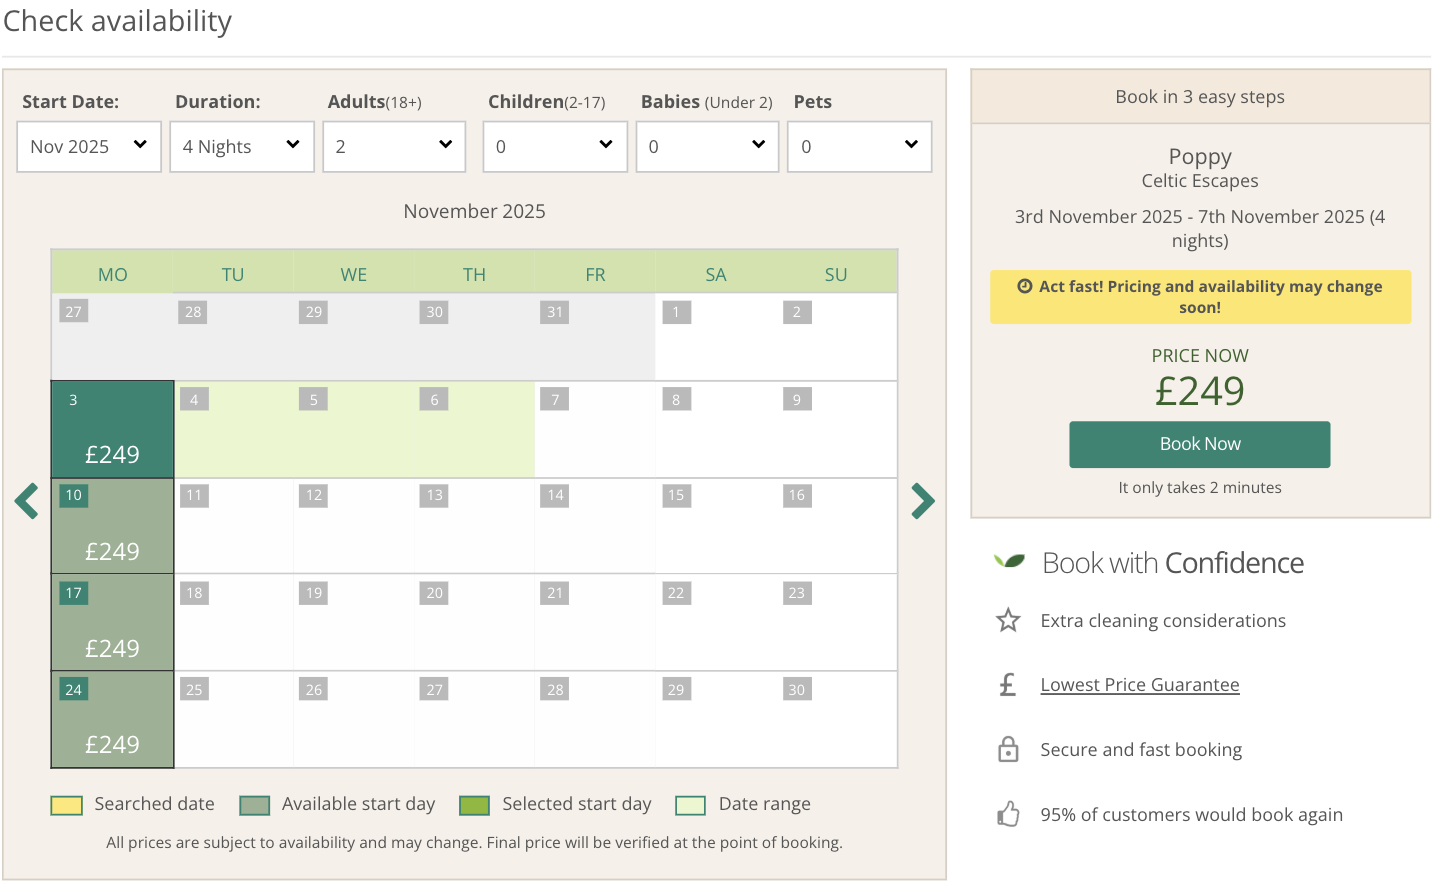Click the Poppy property name
The width and height of the screenshot is (1442, 882).
click(1200, 157)
